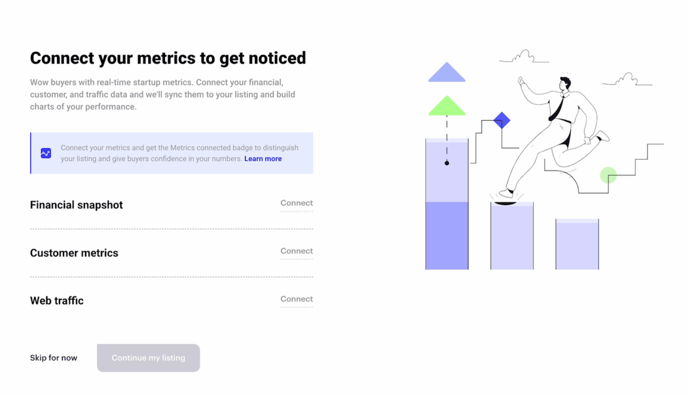Connect the Web traffic data
The height and width of the screenshot is (395, 688).
(x=297, y=299)
